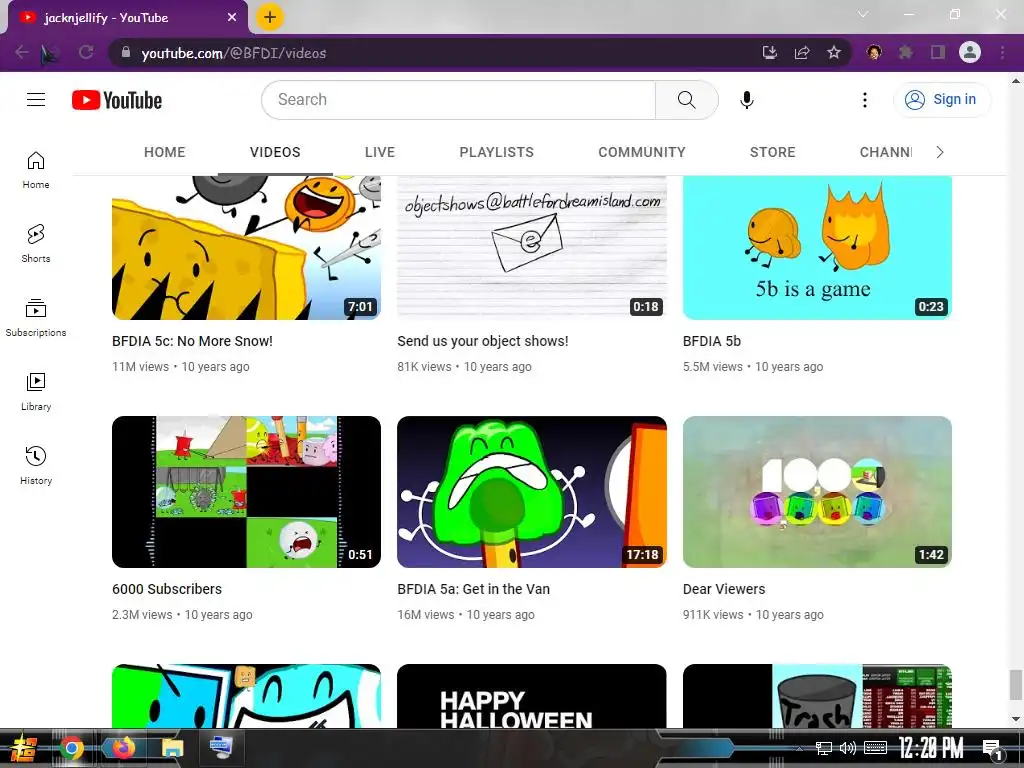Viewport: 1024px width, 768px height.
Task: Open the browser extensions puzzle icon
Action: click(x=906, y=52)
